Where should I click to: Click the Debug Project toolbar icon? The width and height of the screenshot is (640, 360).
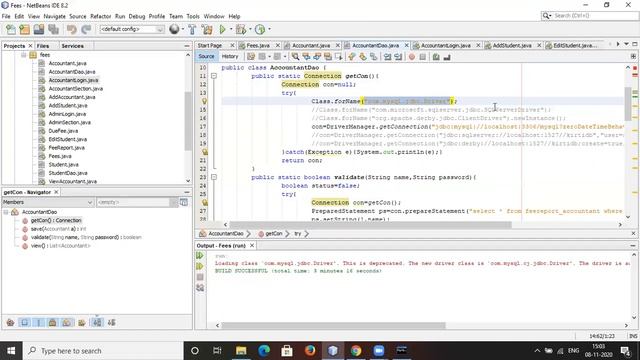pyautogui.click(x=241, y=29)
